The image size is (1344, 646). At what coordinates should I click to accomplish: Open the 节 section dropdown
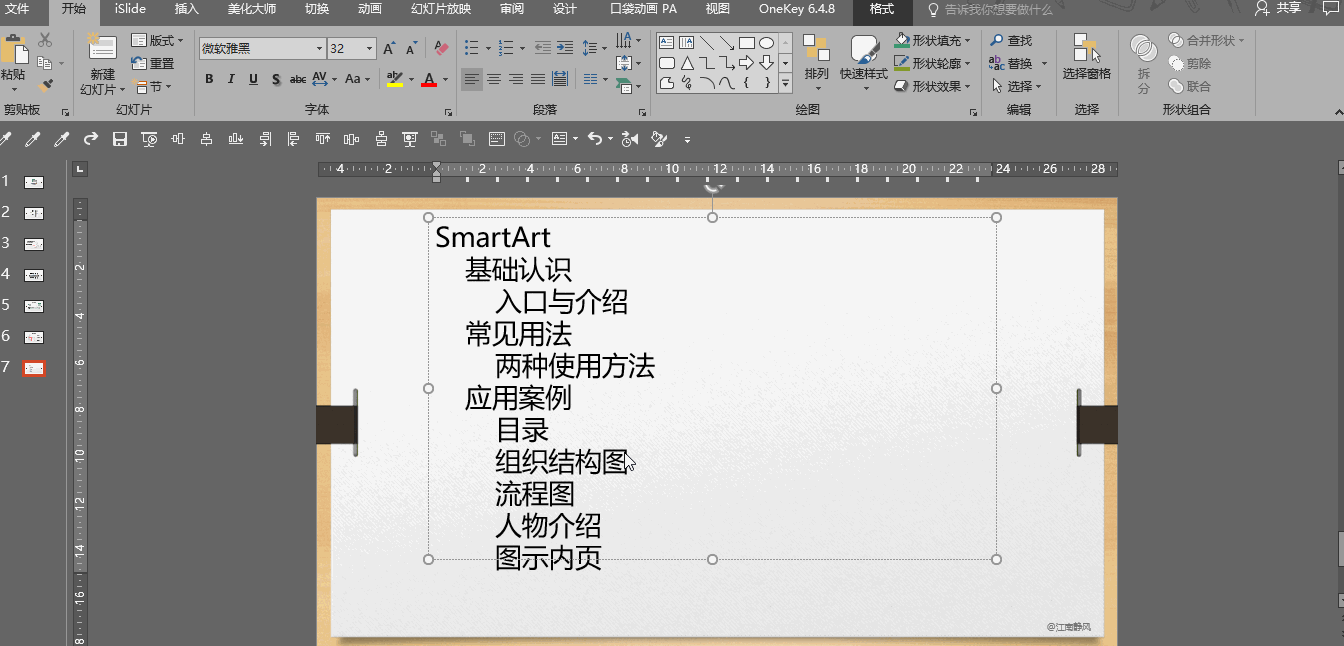tap(153, 86)
